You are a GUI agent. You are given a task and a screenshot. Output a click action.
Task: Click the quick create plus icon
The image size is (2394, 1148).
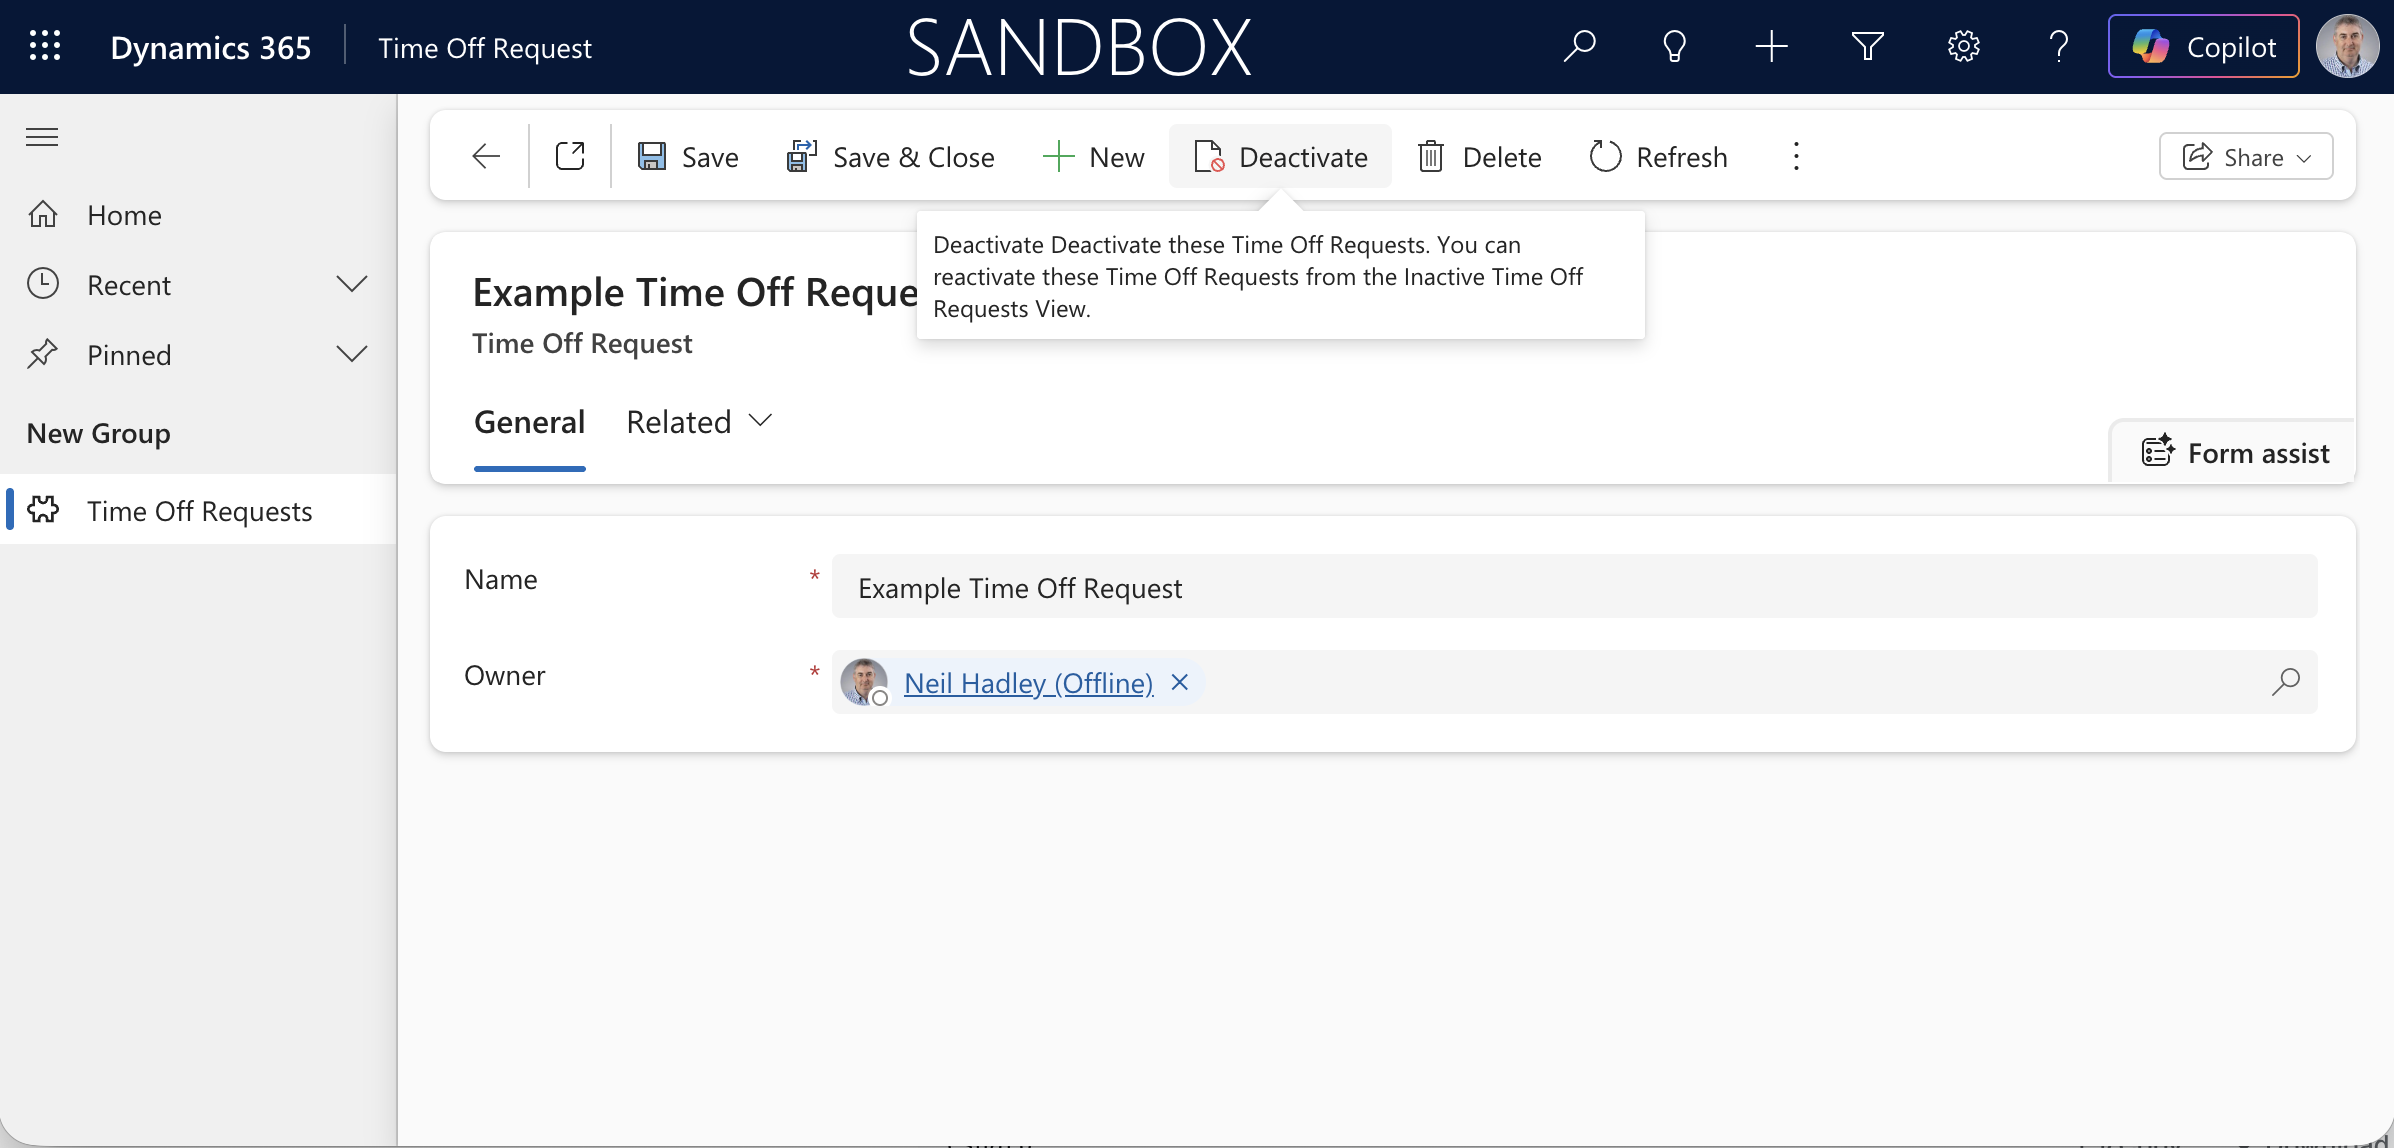click(1771, 46)
